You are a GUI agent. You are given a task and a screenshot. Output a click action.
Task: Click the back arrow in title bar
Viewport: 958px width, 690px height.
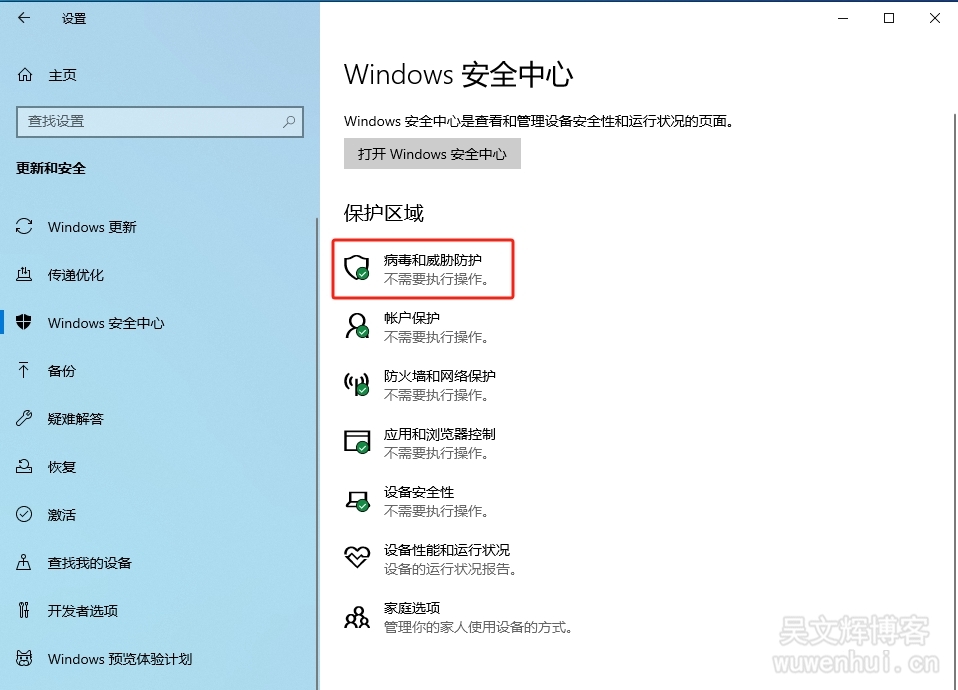pos(24,18)
